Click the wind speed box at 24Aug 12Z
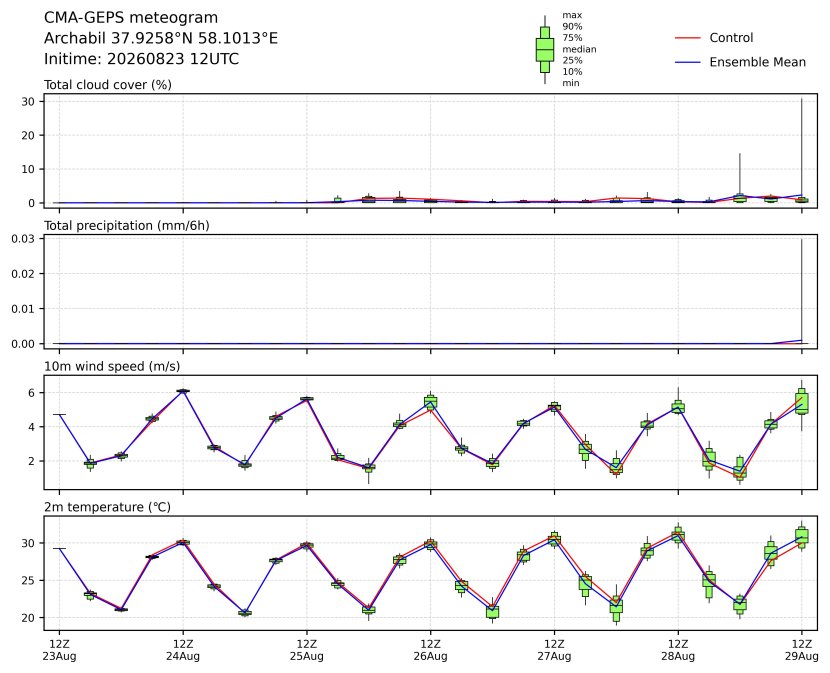 point(183,391)
